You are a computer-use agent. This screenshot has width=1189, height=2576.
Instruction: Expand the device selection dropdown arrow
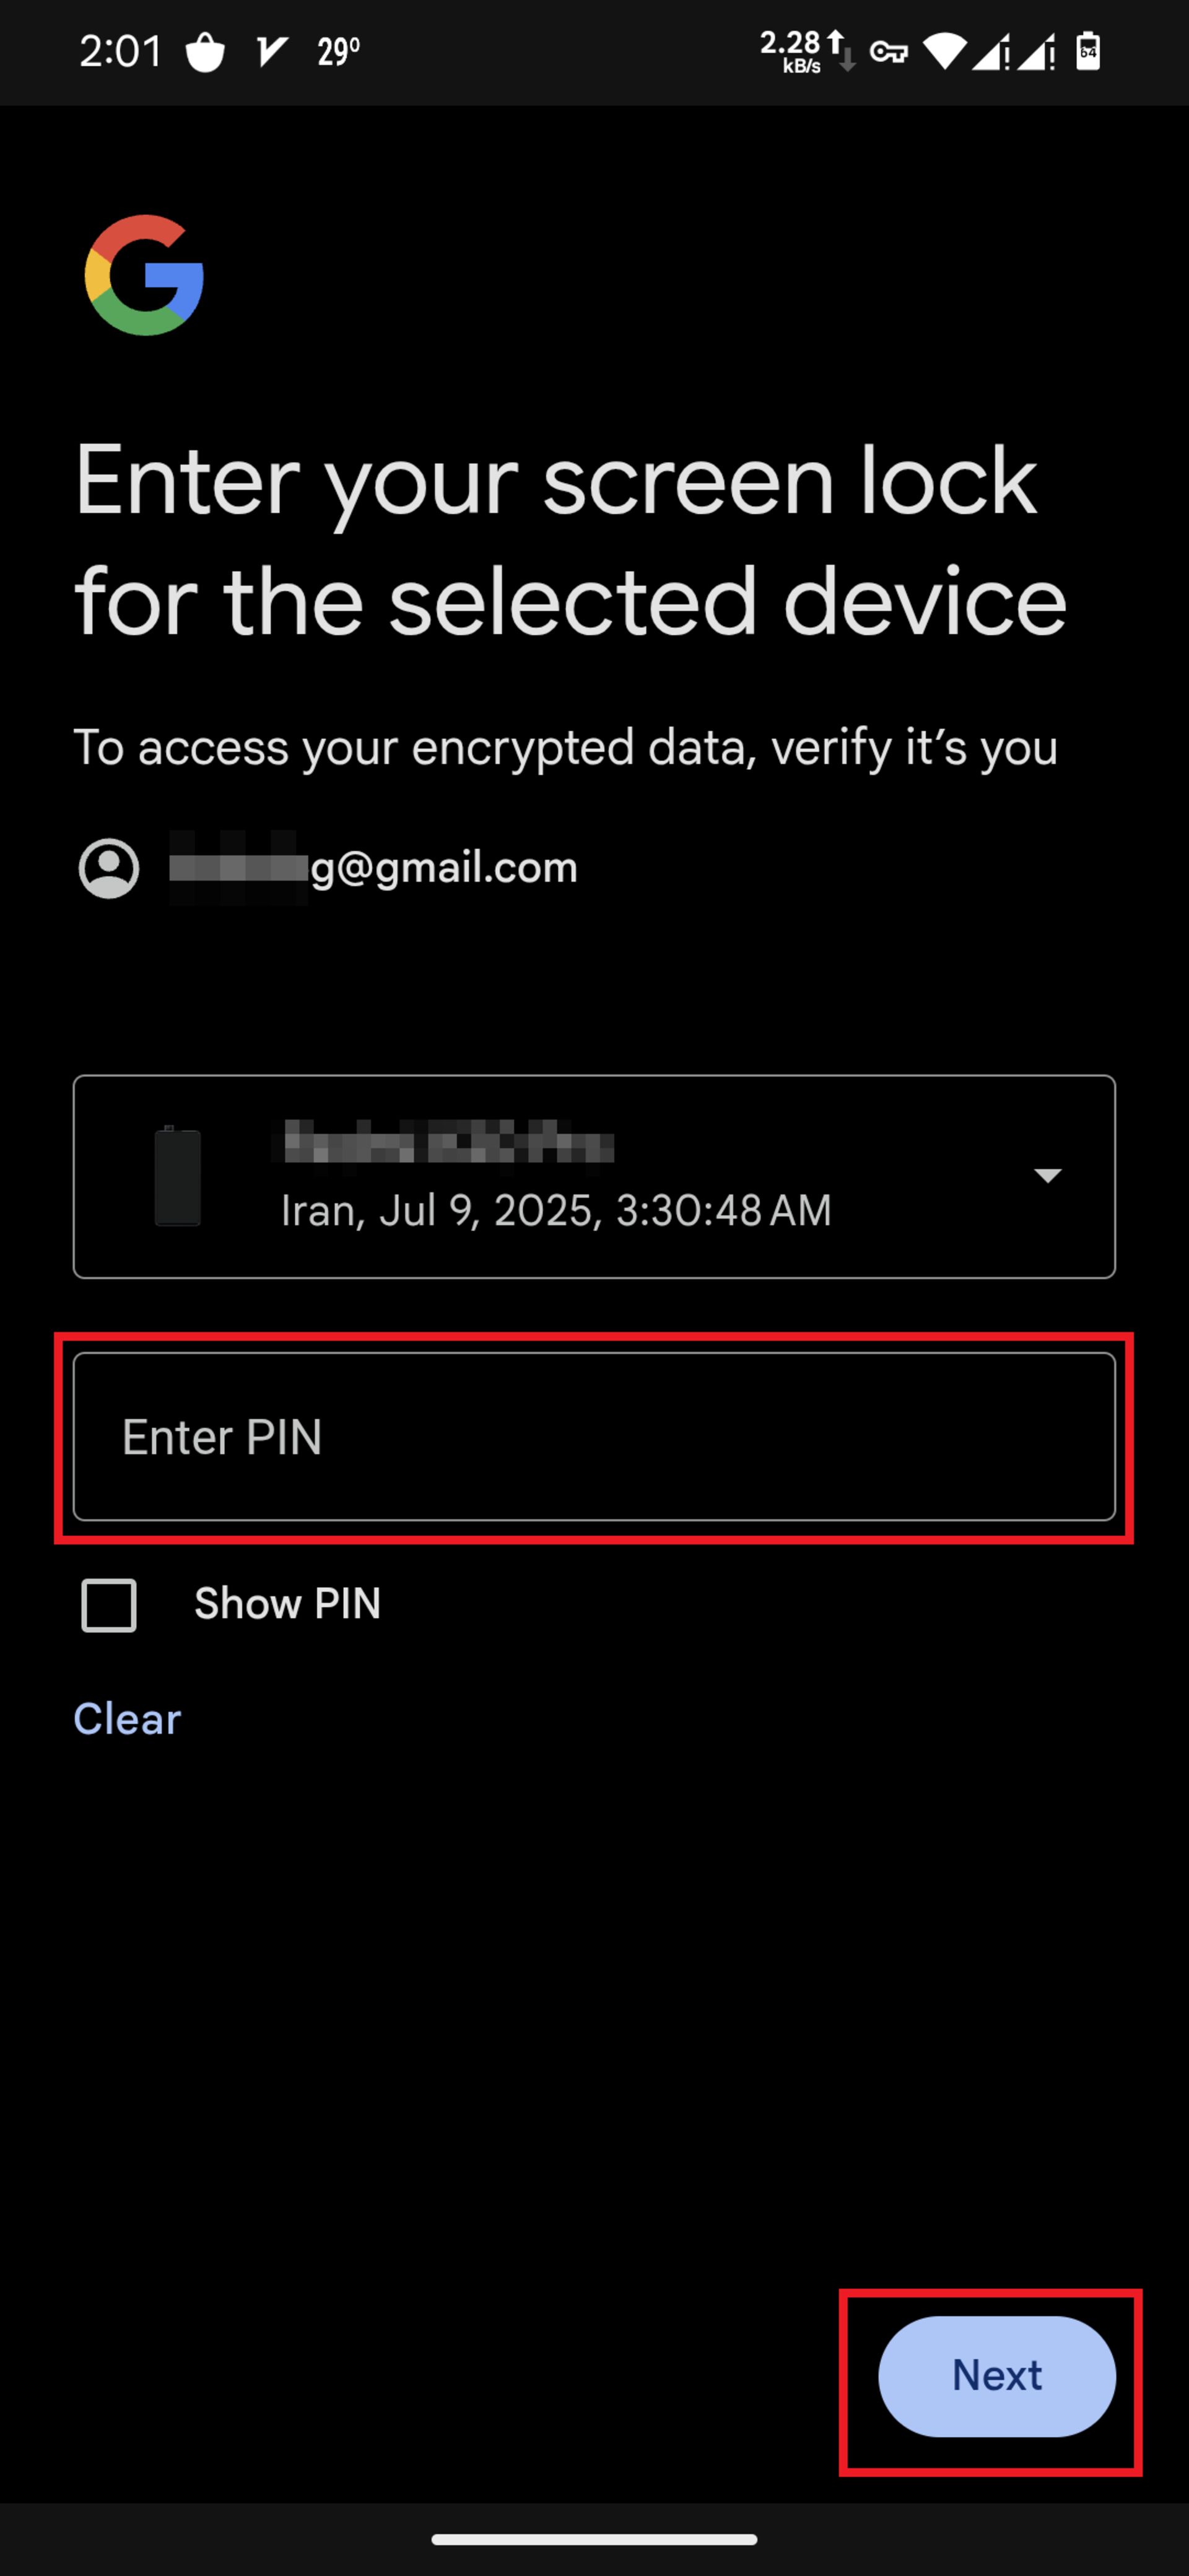[x=1047, y=1175]
